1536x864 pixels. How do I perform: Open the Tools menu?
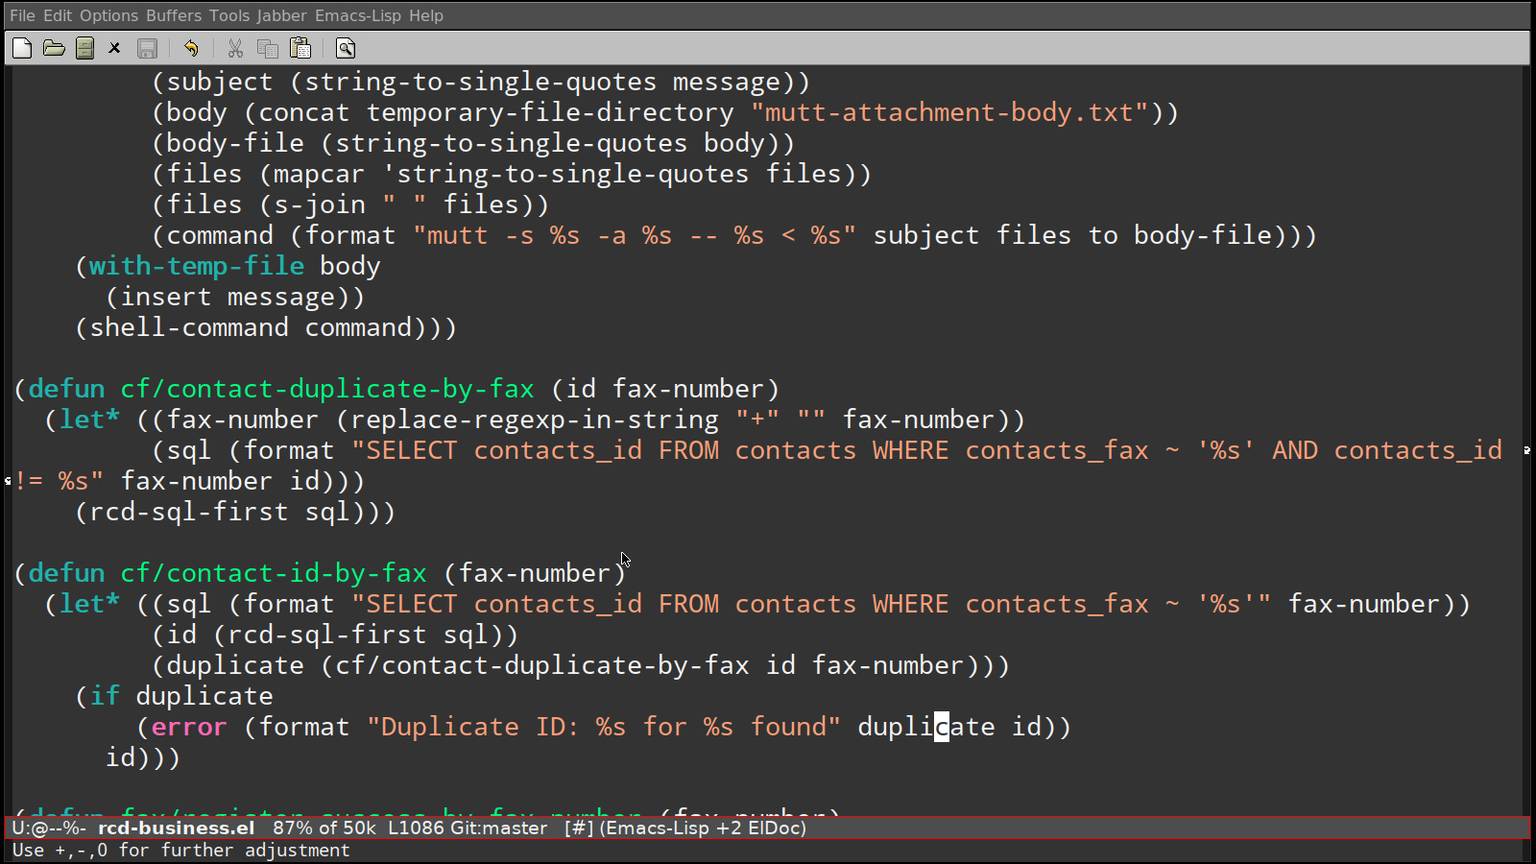[x=229, y=16]
